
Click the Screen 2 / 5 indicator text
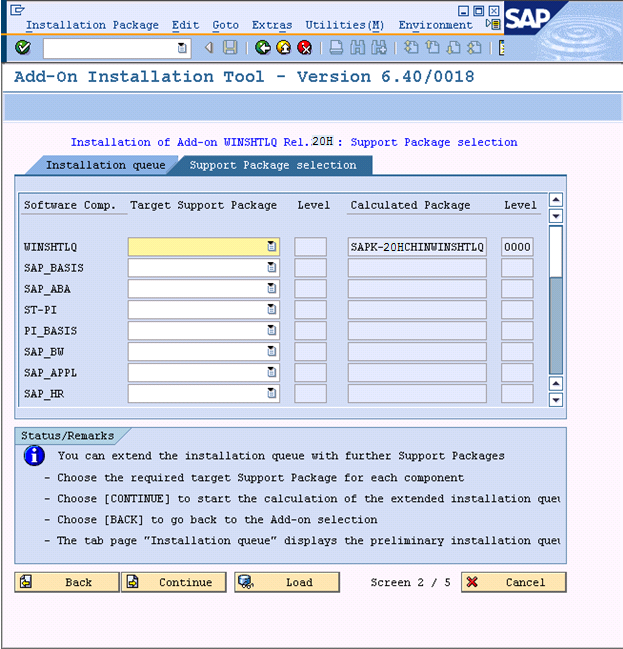click(x=410, y=582)
